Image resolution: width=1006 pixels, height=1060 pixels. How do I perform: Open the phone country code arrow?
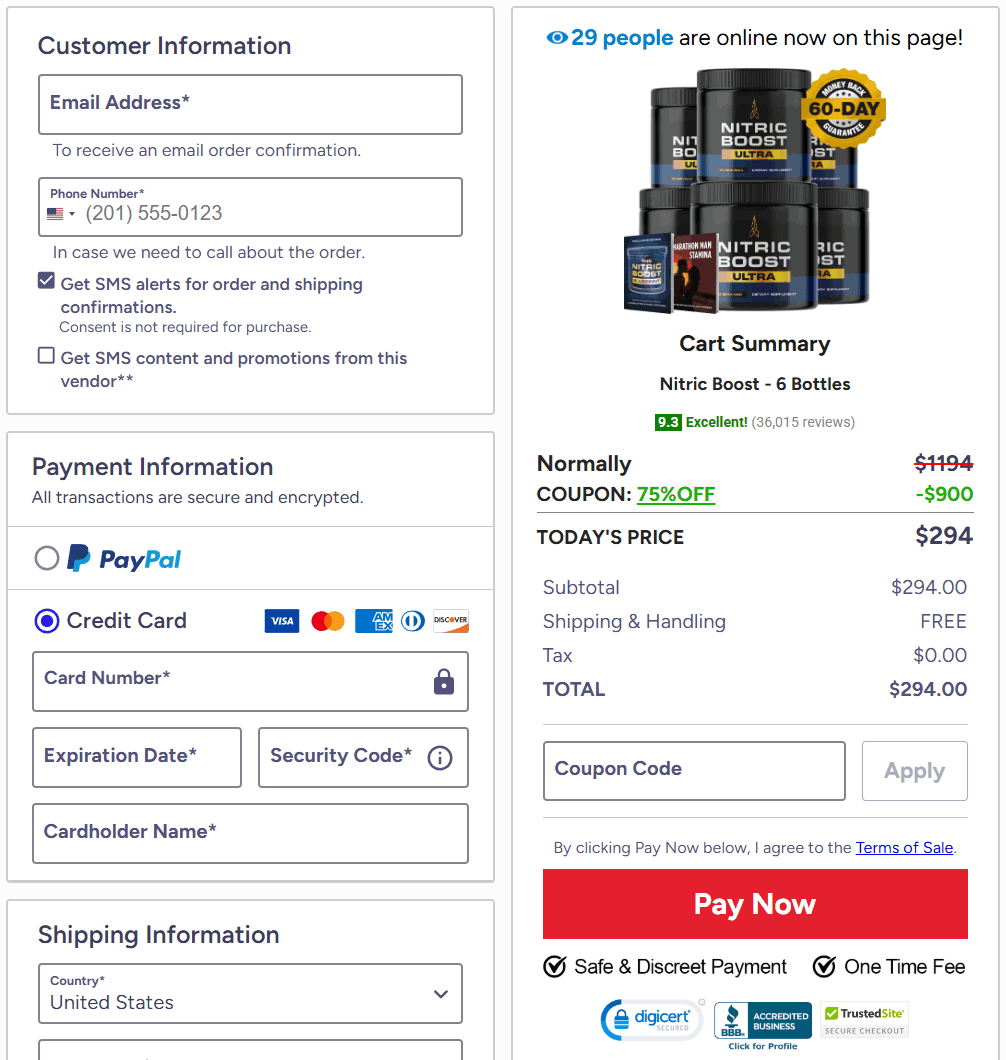(72, 214)
